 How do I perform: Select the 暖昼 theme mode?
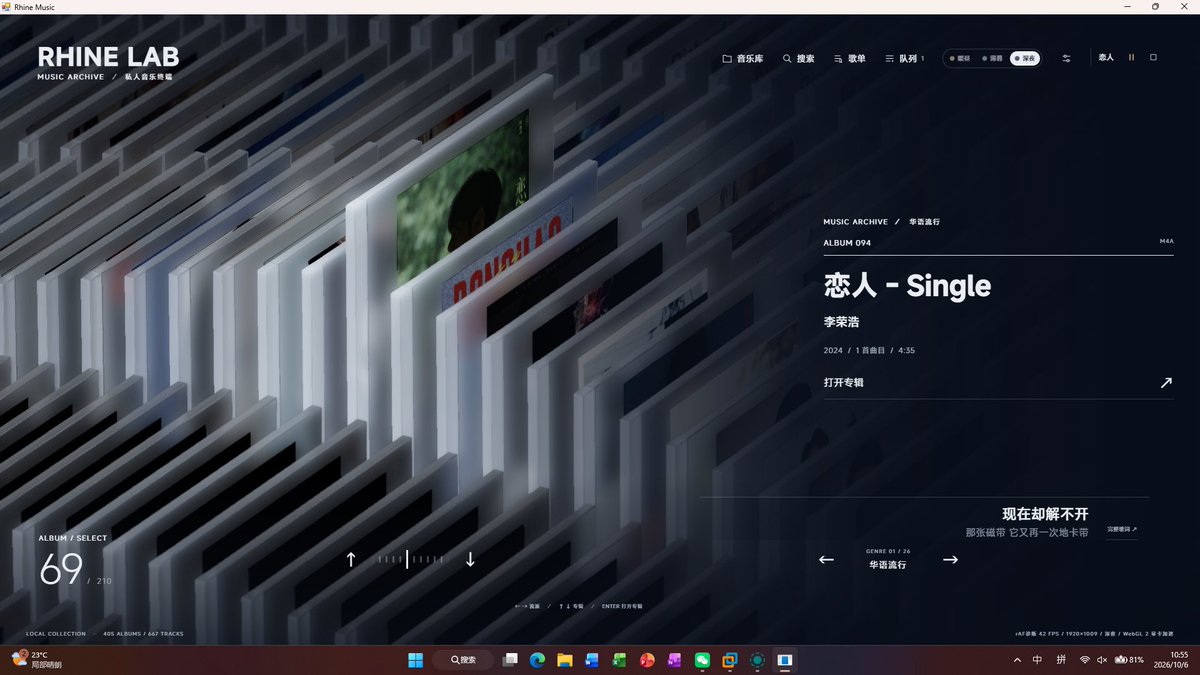click(x=960, y=59)
